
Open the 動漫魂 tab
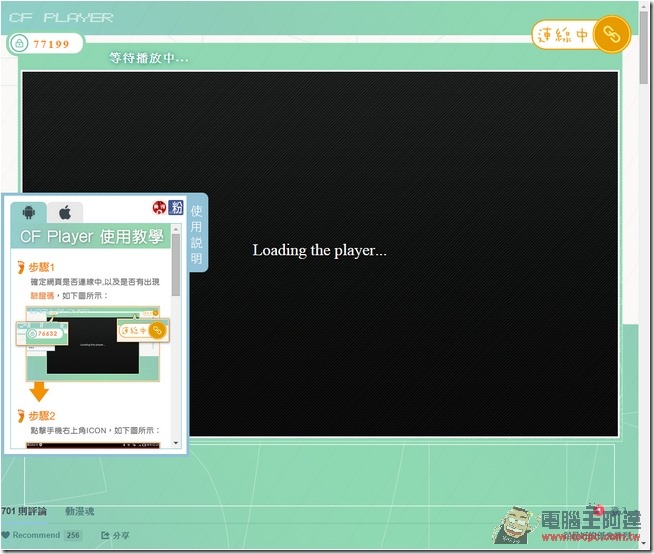point(79,511)
